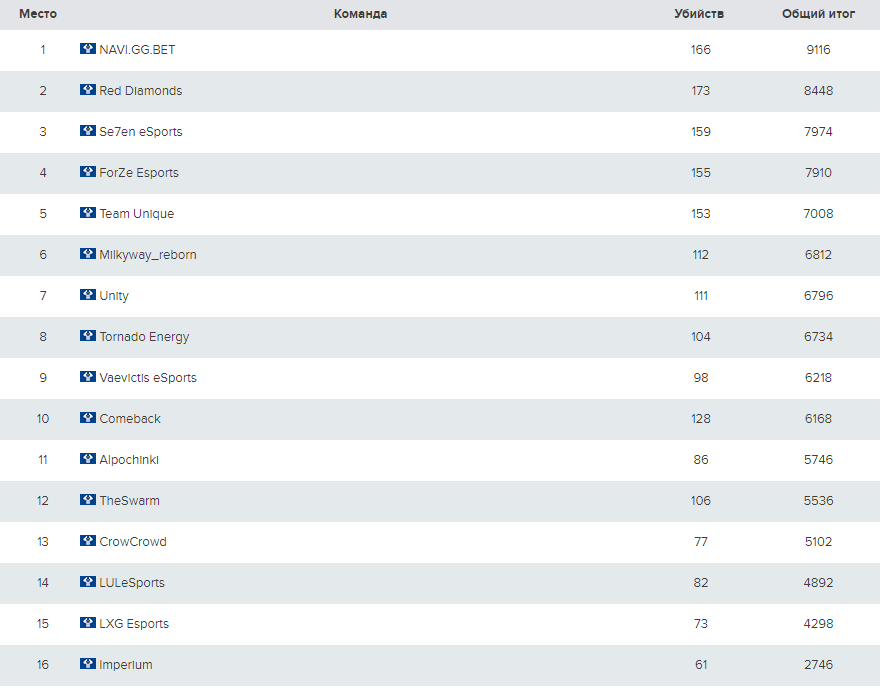Click the Команда column header
The height and width of the screenshot is (691, 882).
pyautogui.click(x=361, y=14)
